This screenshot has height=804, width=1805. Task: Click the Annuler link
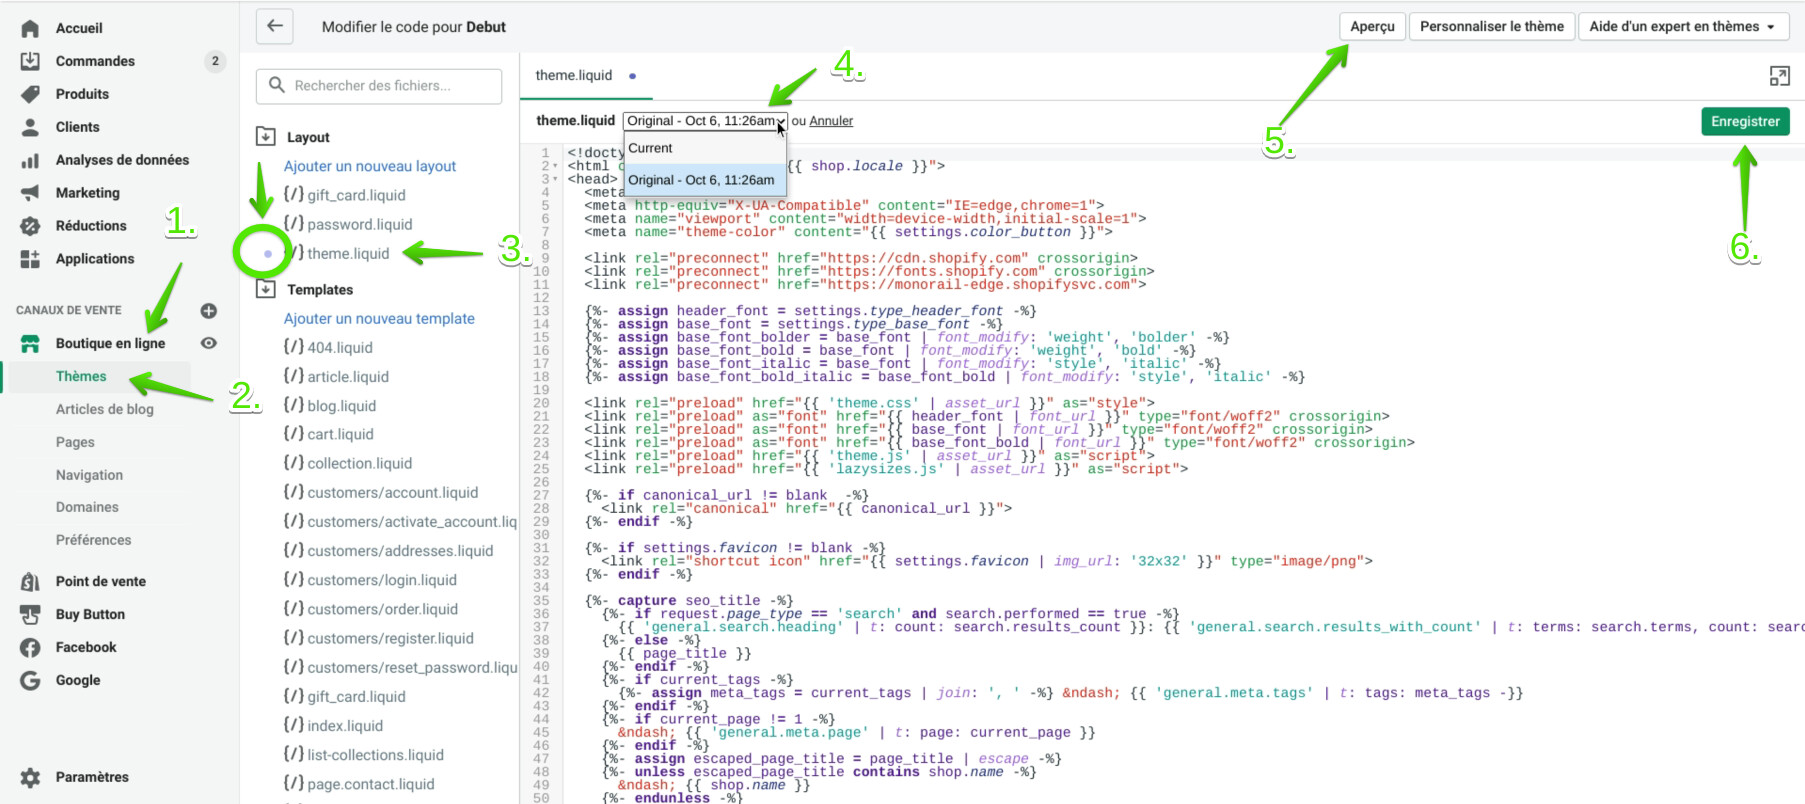[831, 121]
